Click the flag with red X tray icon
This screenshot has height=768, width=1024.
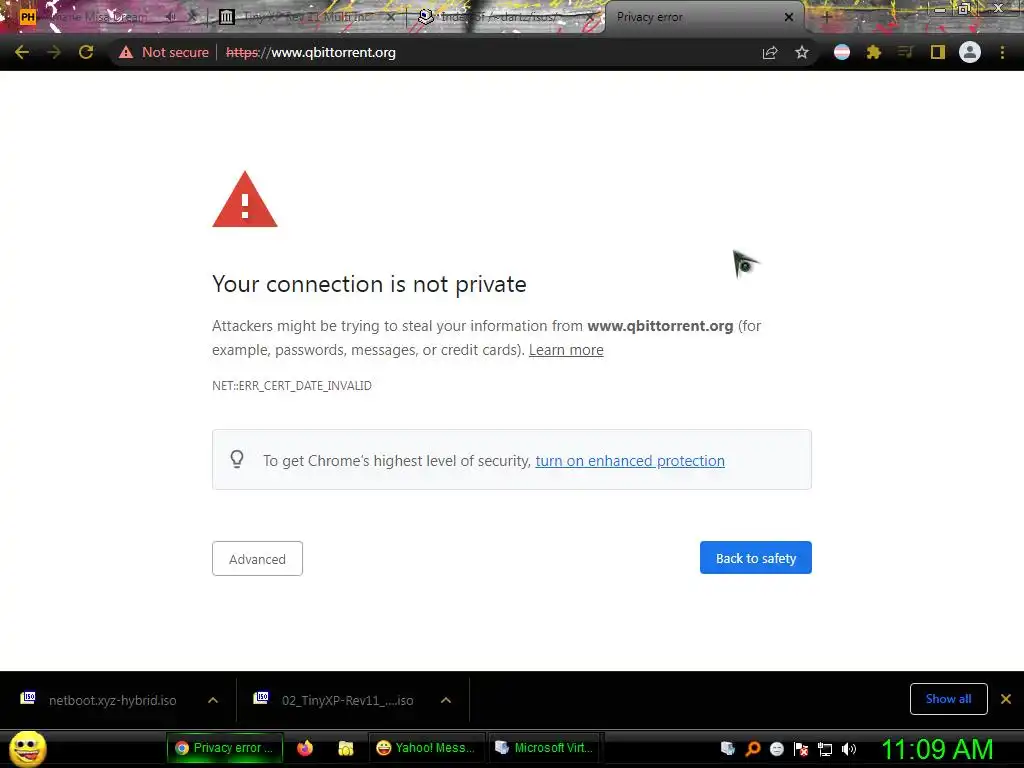point(801,748)
